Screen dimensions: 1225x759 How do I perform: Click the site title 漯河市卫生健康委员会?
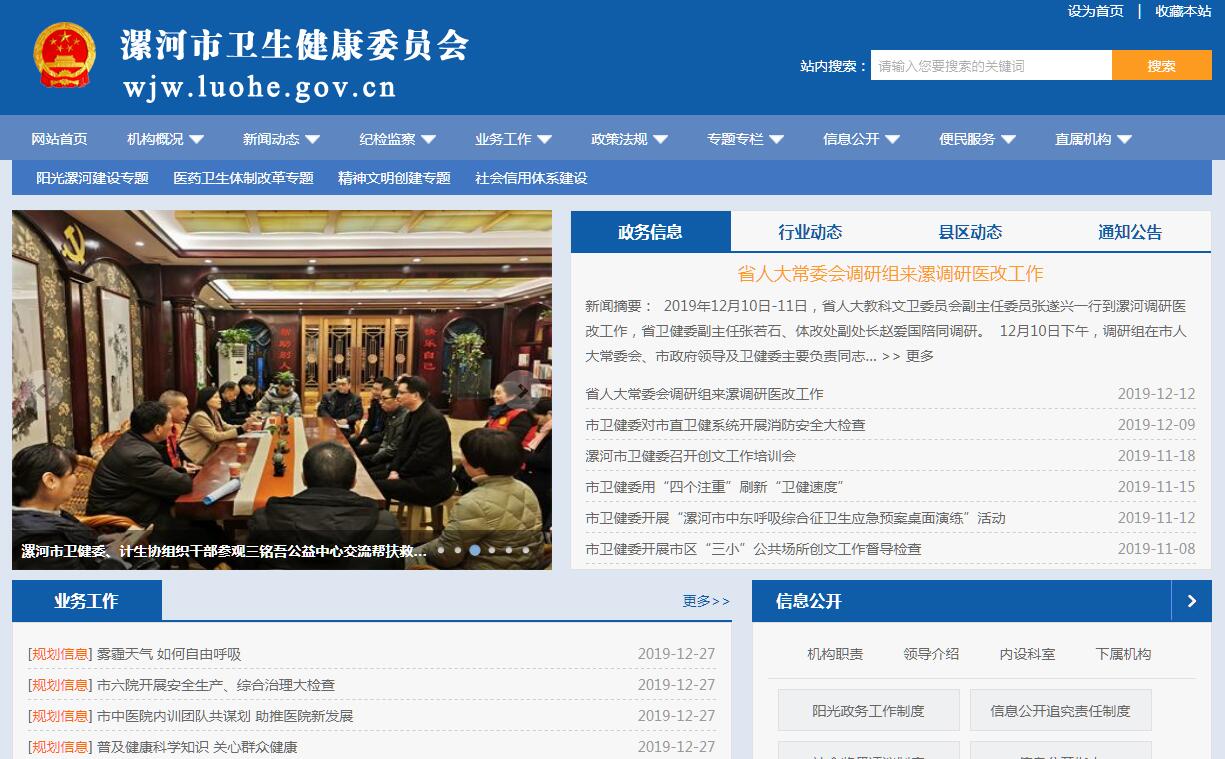pyautogui.click(x=294, y=45)
